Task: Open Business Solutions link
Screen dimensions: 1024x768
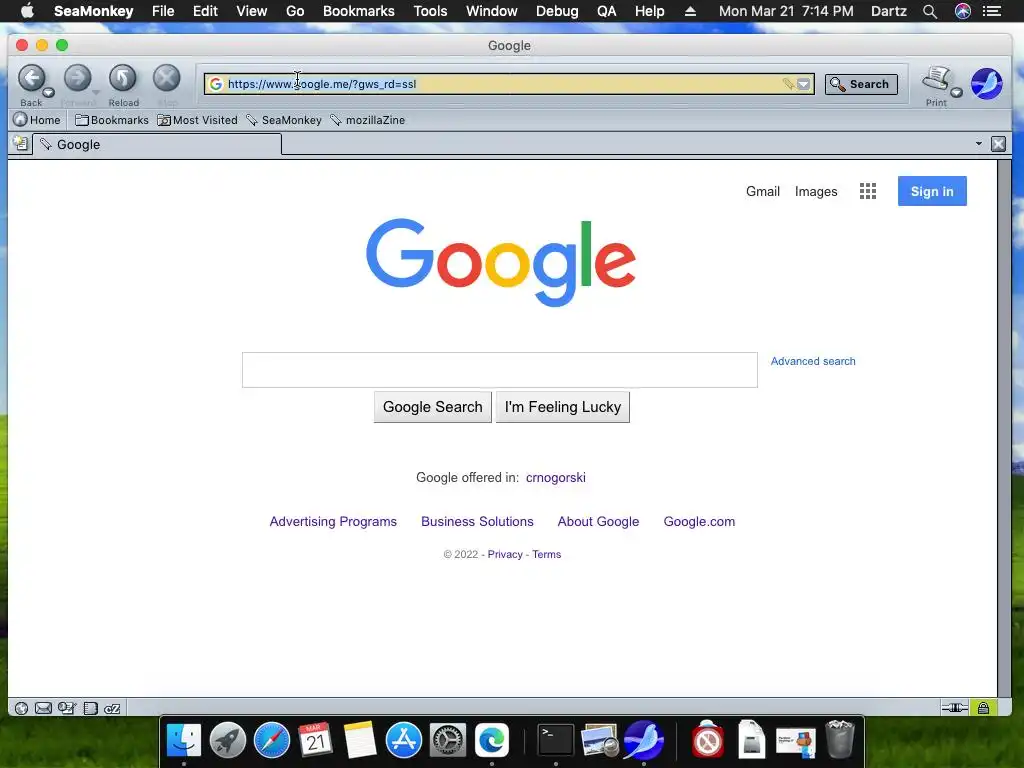Action: (x=477, y=521)
